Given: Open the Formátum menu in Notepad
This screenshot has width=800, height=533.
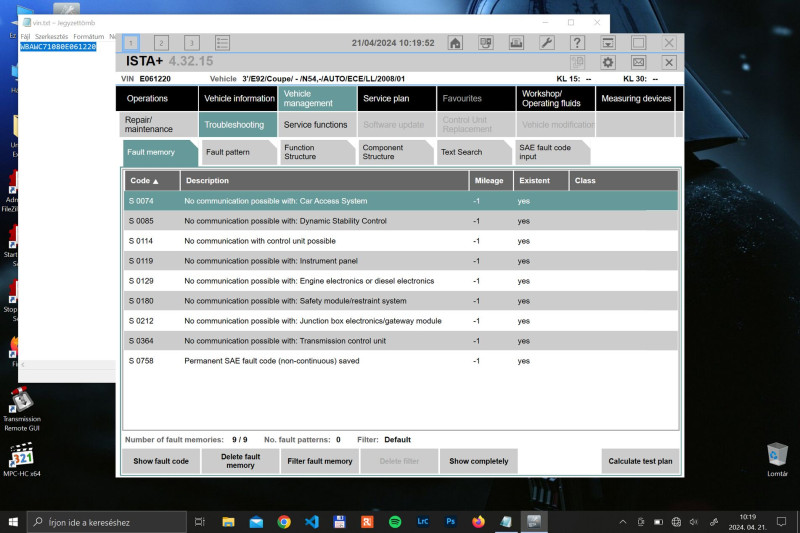Looking at the screenshot, I should [x=88, y=37].
